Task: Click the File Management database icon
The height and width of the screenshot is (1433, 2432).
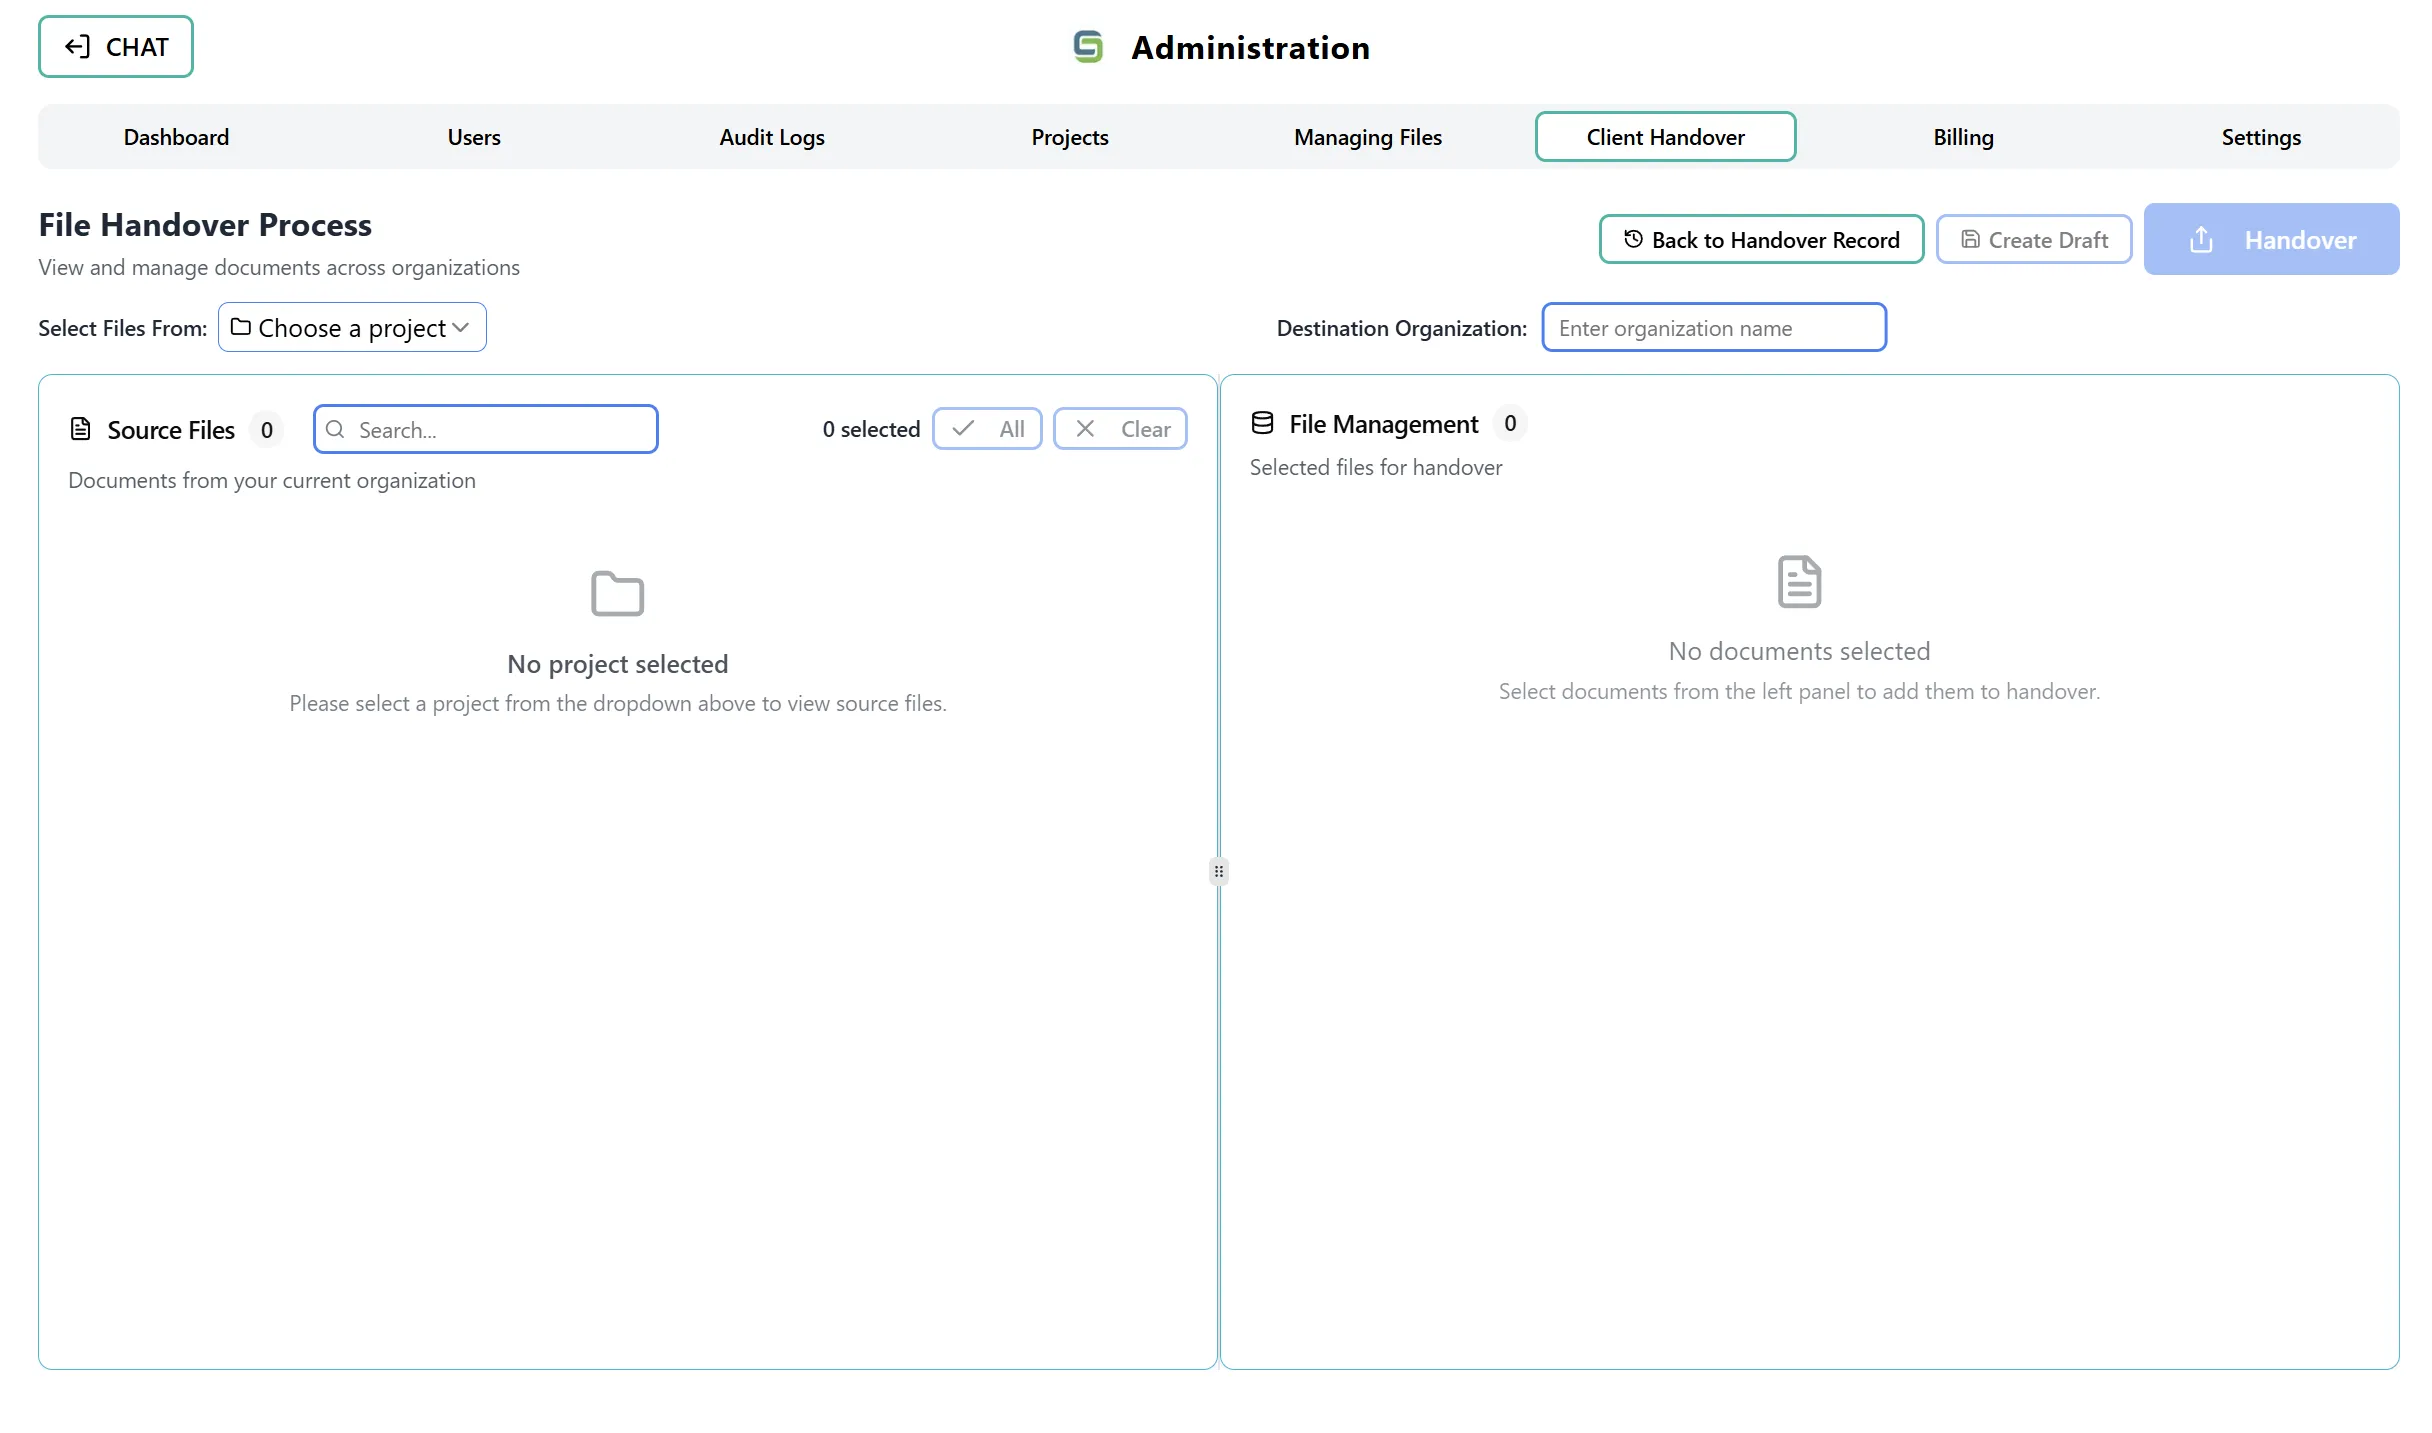Action: coord(1262,422)
